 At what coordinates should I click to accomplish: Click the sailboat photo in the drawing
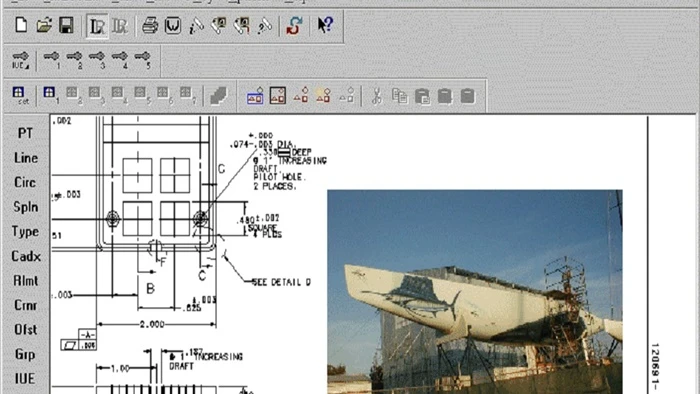pyautogui.click(x=475, y=292)
